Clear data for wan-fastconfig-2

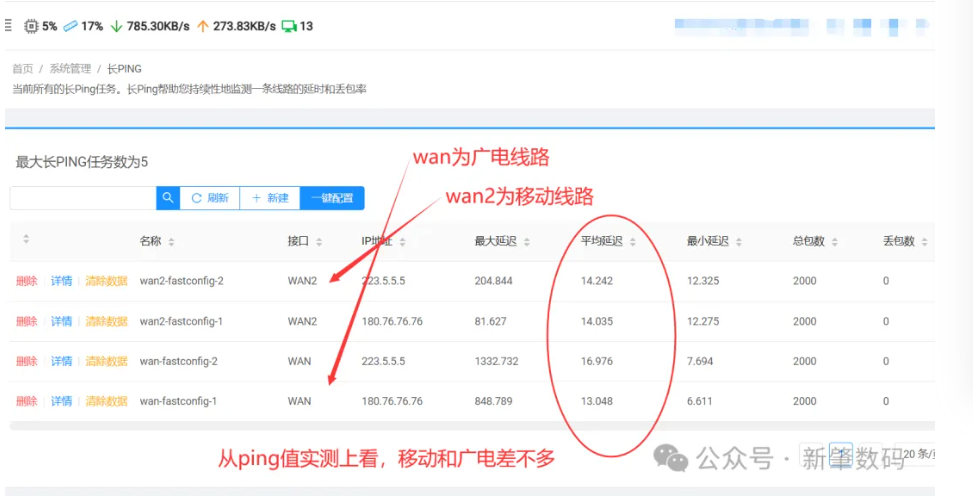[106, 361]
